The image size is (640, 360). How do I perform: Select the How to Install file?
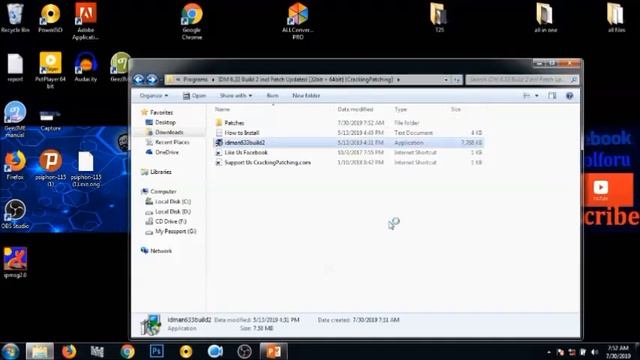(x=242, y=133)
